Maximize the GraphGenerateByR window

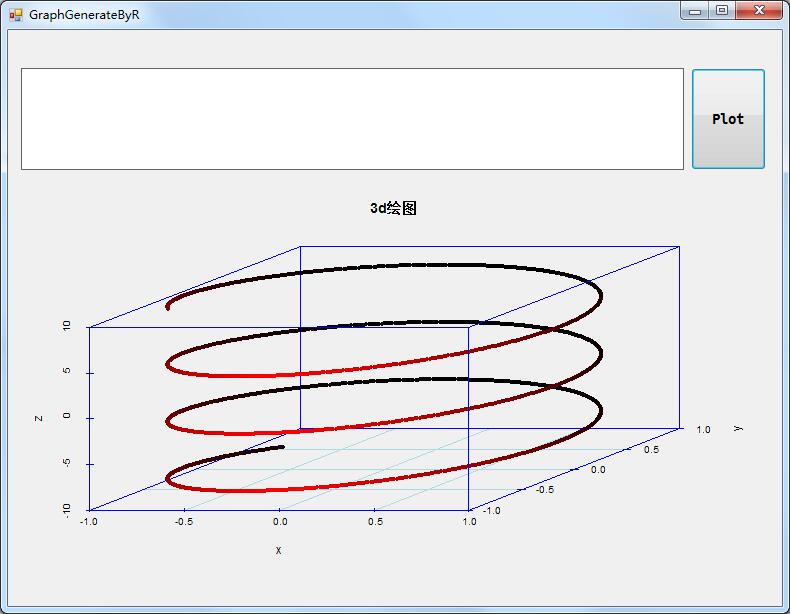pyautogui.click(x=722, y=11)
